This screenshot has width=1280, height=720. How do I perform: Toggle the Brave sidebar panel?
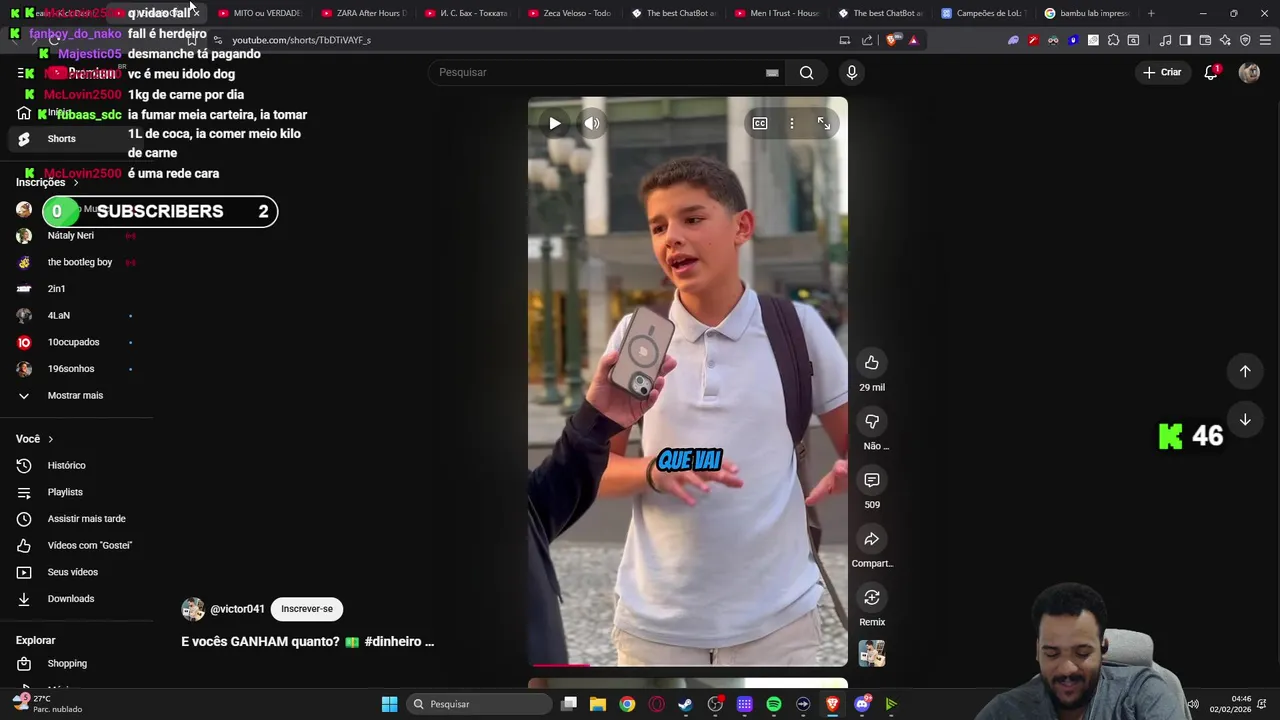point(1185,40)
